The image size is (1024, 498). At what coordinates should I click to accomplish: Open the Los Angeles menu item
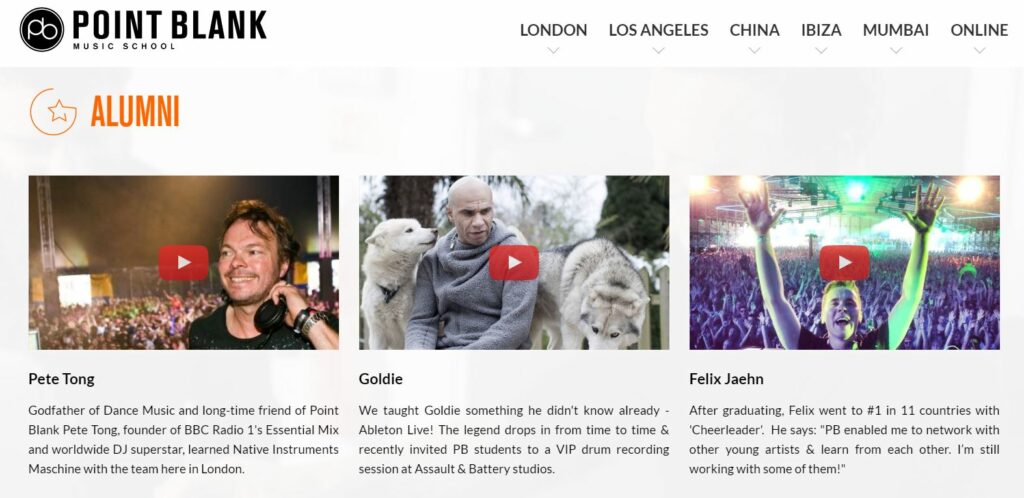[x=658, y=30]
